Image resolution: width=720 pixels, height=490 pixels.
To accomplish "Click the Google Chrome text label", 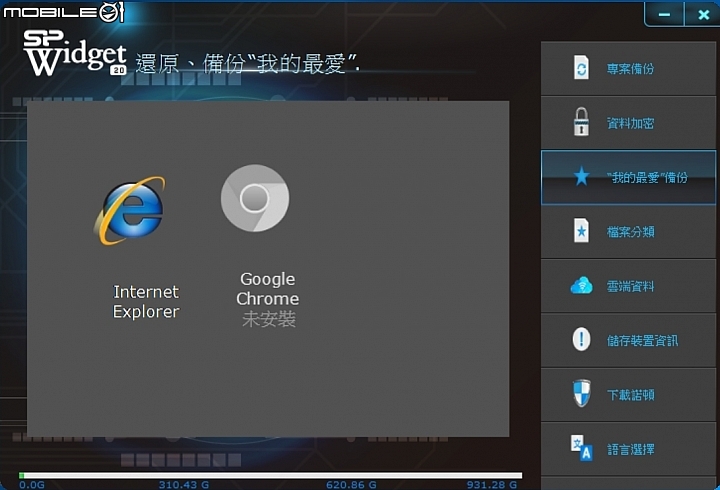I will pos(268,289).
